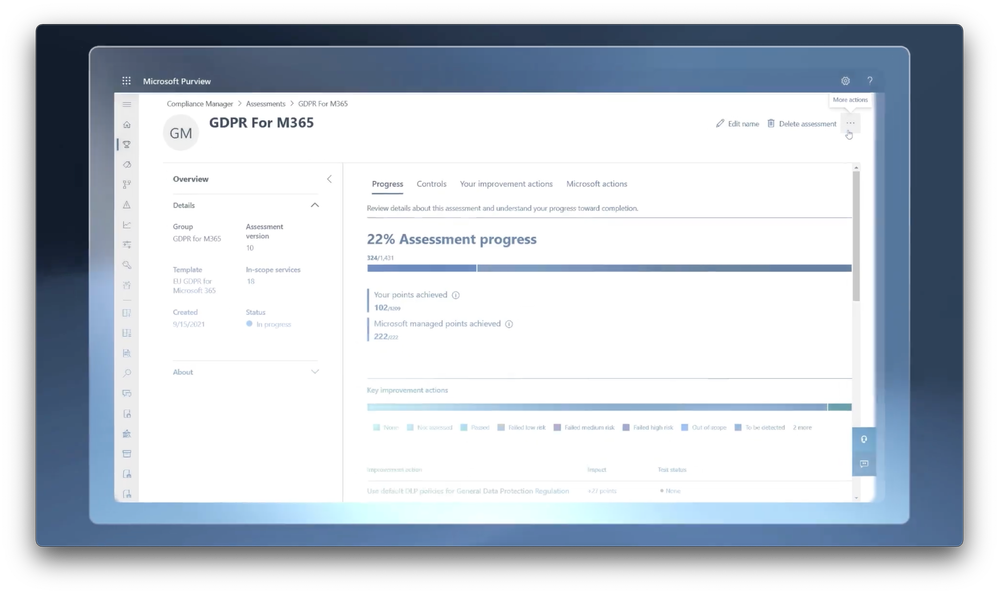
Task: Go to Home in the sidebar
Action: (x=127, y=125)
